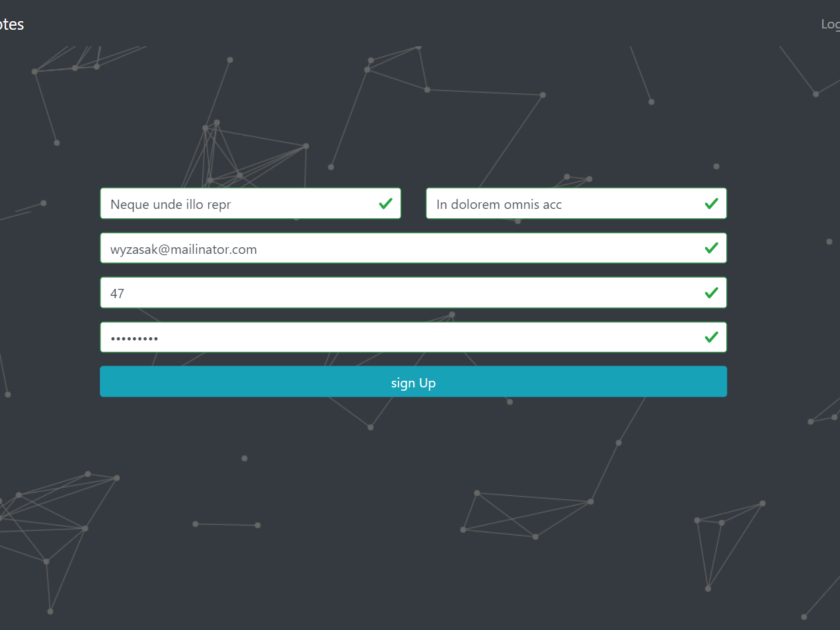Click the green checkmark beside the age value
The image size is (840, 630).
pyautogui.click(x=711, y=292)
